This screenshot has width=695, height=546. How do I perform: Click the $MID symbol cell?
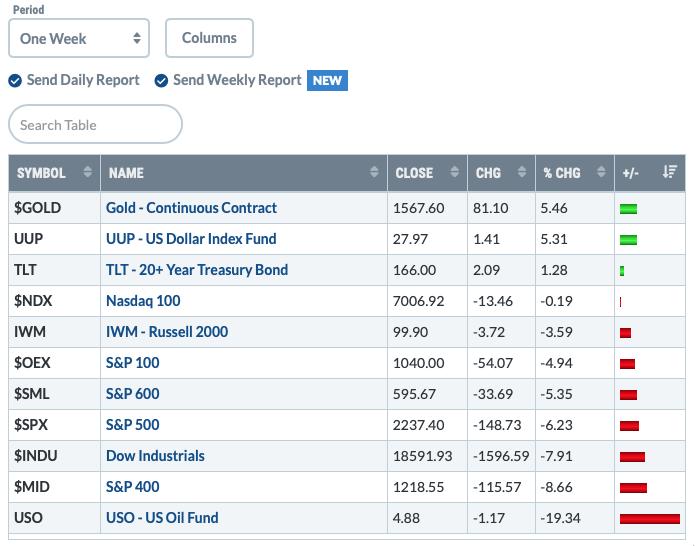[55, 487]
